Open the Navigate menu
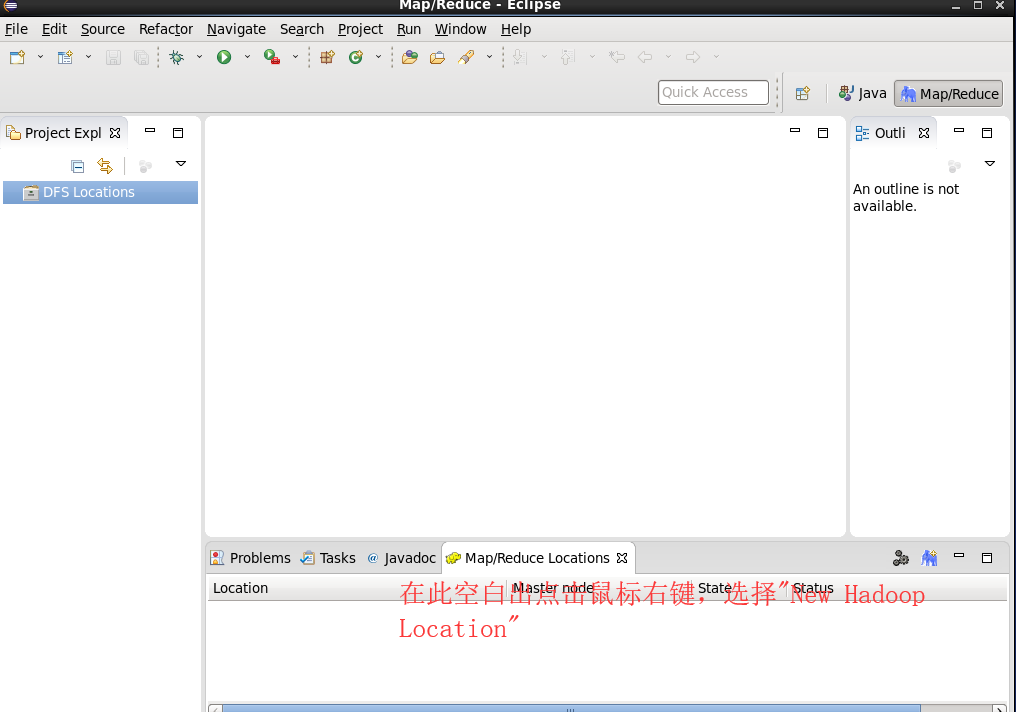The width and height of the screenshot is (1016, 712). coord(236,29)
